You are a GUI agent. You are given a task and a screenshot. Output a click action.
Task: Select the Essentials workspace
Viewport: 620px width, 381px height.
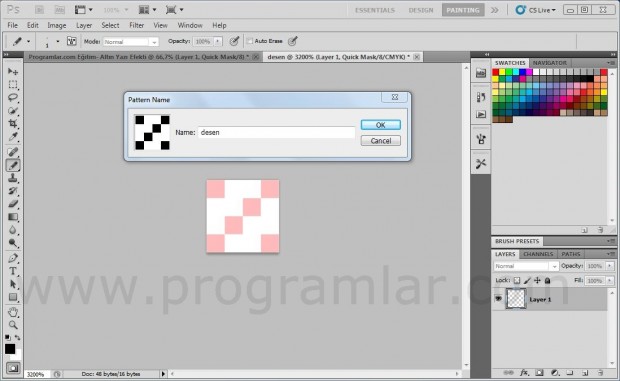point(375,10)
